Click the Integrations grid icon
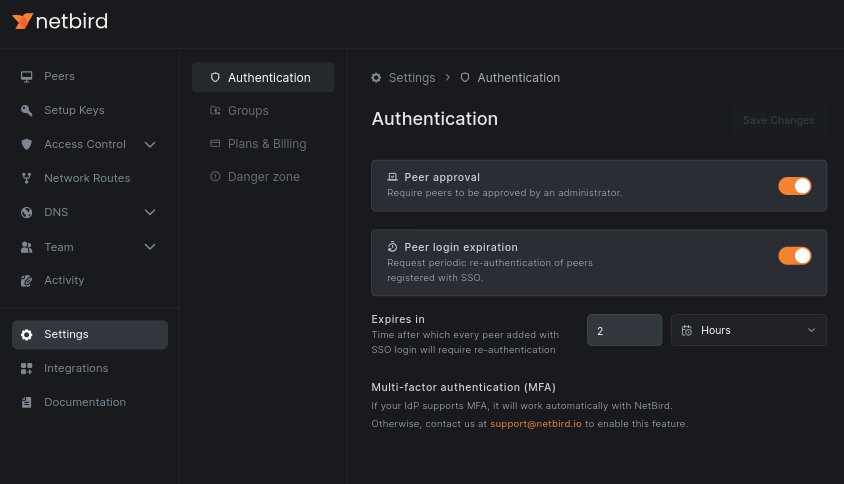844x484 pixels. tap(26, 369)
